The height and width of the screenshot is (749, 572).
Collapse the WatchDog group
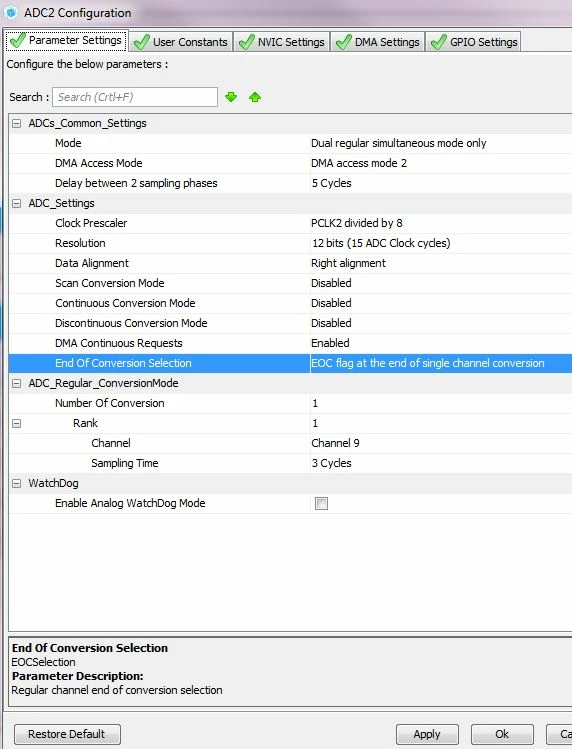click(17, 483)
